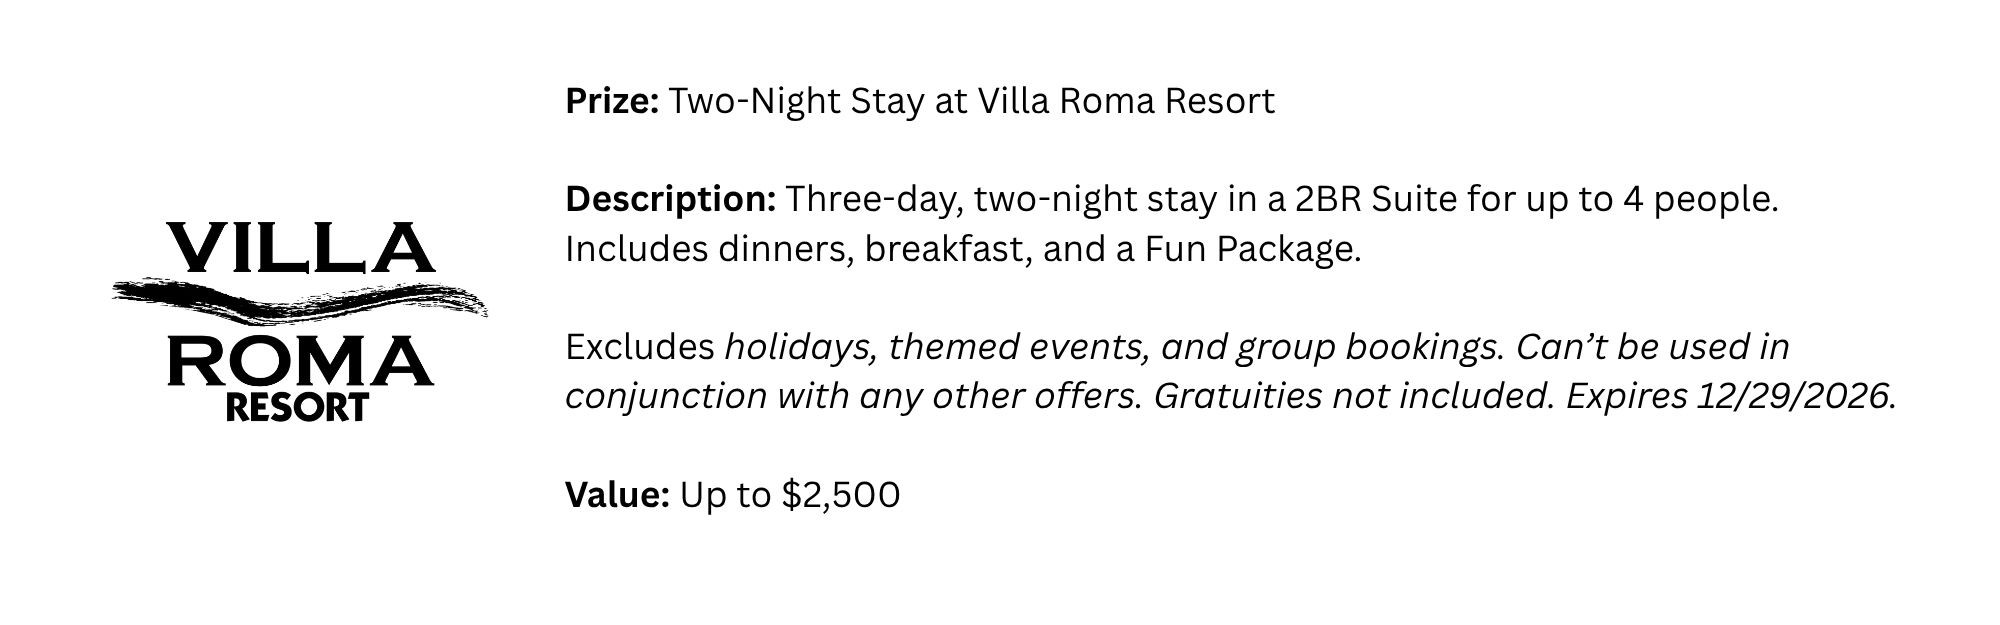Click the Villa Roma Resort logo
Viewport: 2000px width, 625px height.
click(300, 321)
